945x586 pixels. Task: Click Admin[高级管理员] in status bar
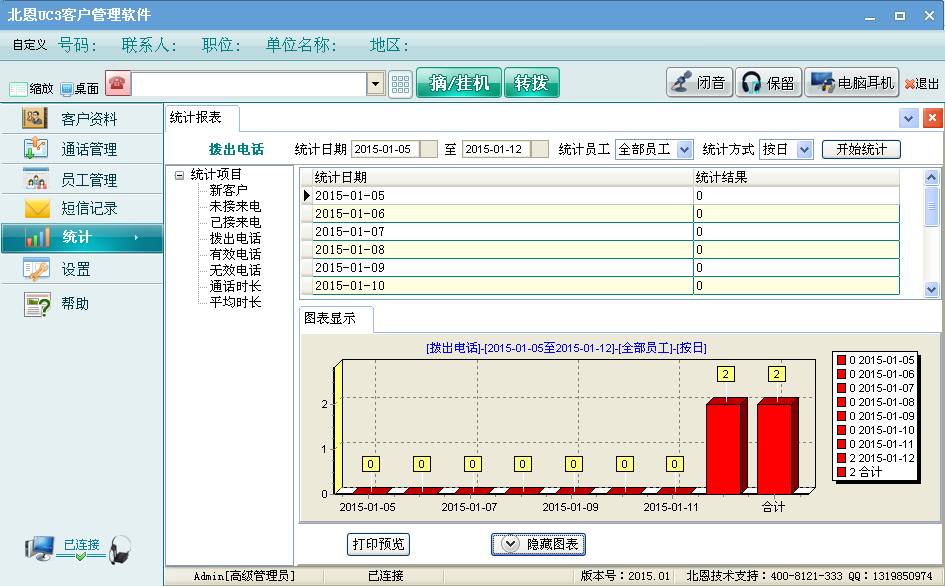(244, 576)
